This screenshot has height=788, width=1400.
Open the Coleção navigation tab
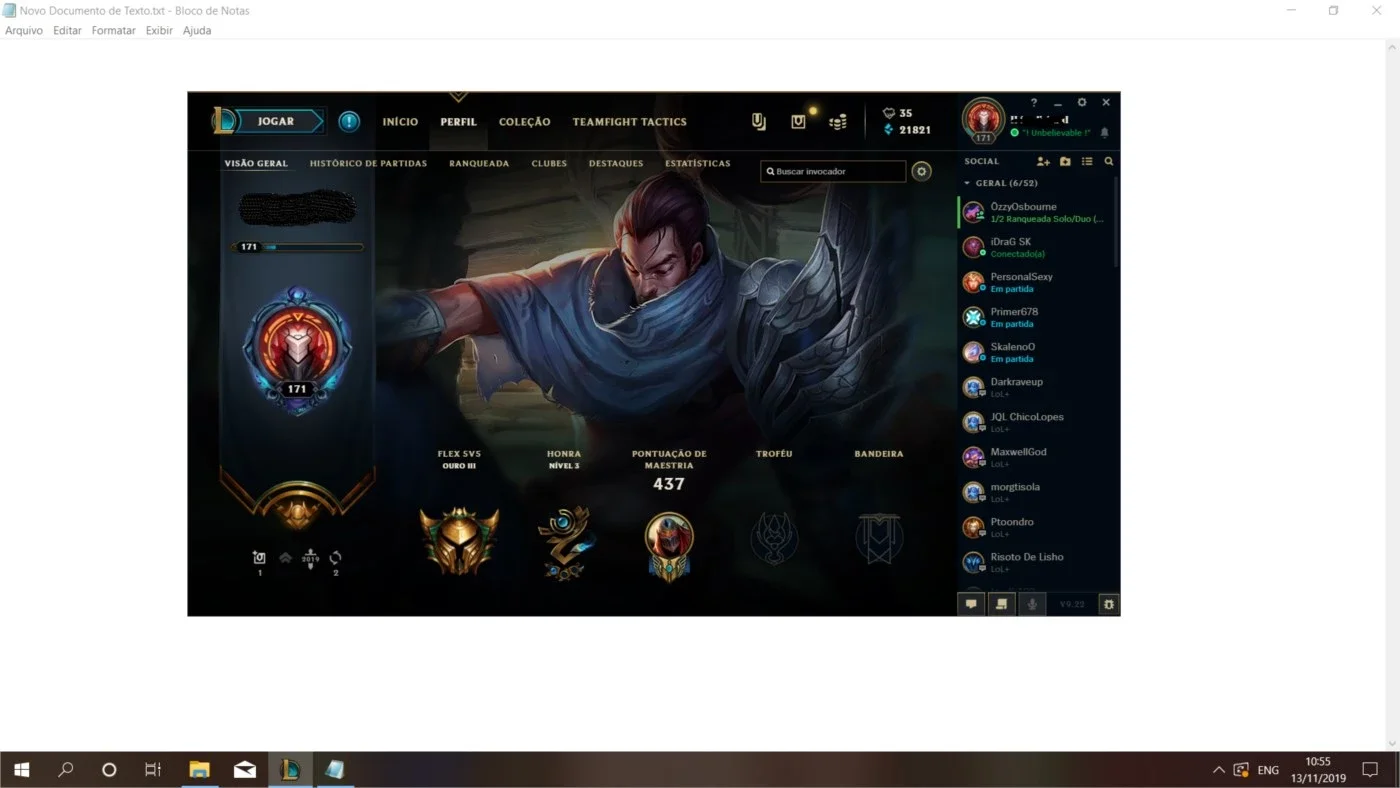pos(525,122)
